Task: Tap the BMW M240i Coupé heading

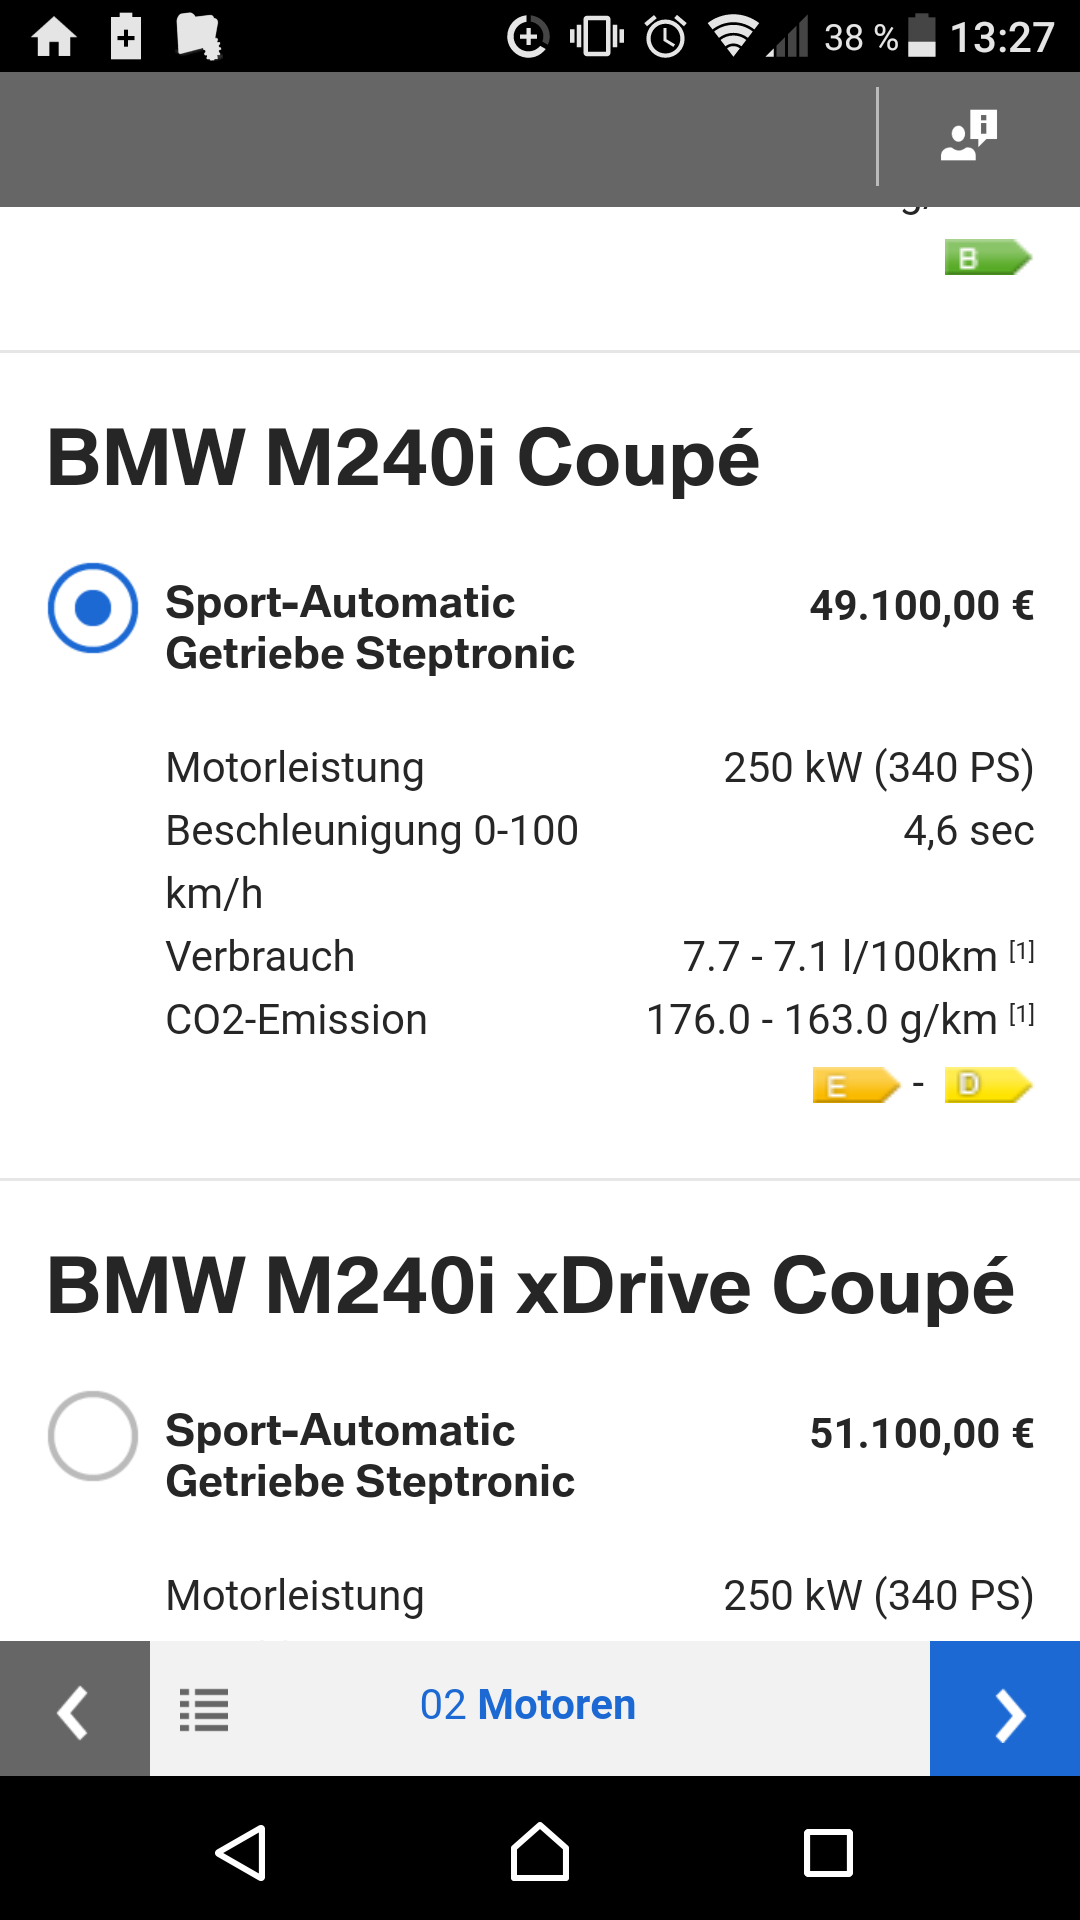Action: coord(403,458)
